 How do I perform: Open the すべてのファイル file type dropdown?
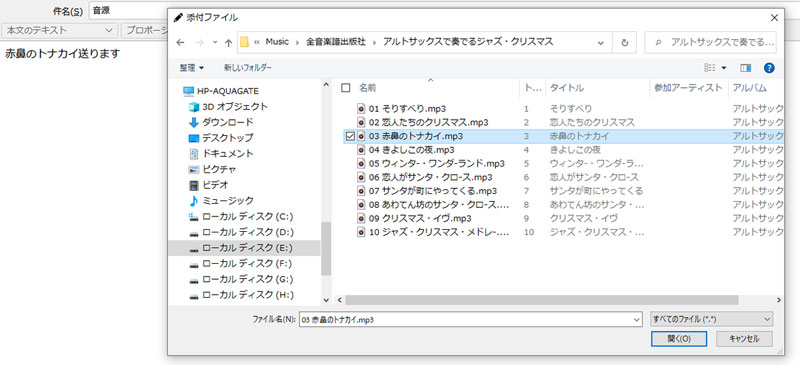pyautogui.click(x=712, y=320)
